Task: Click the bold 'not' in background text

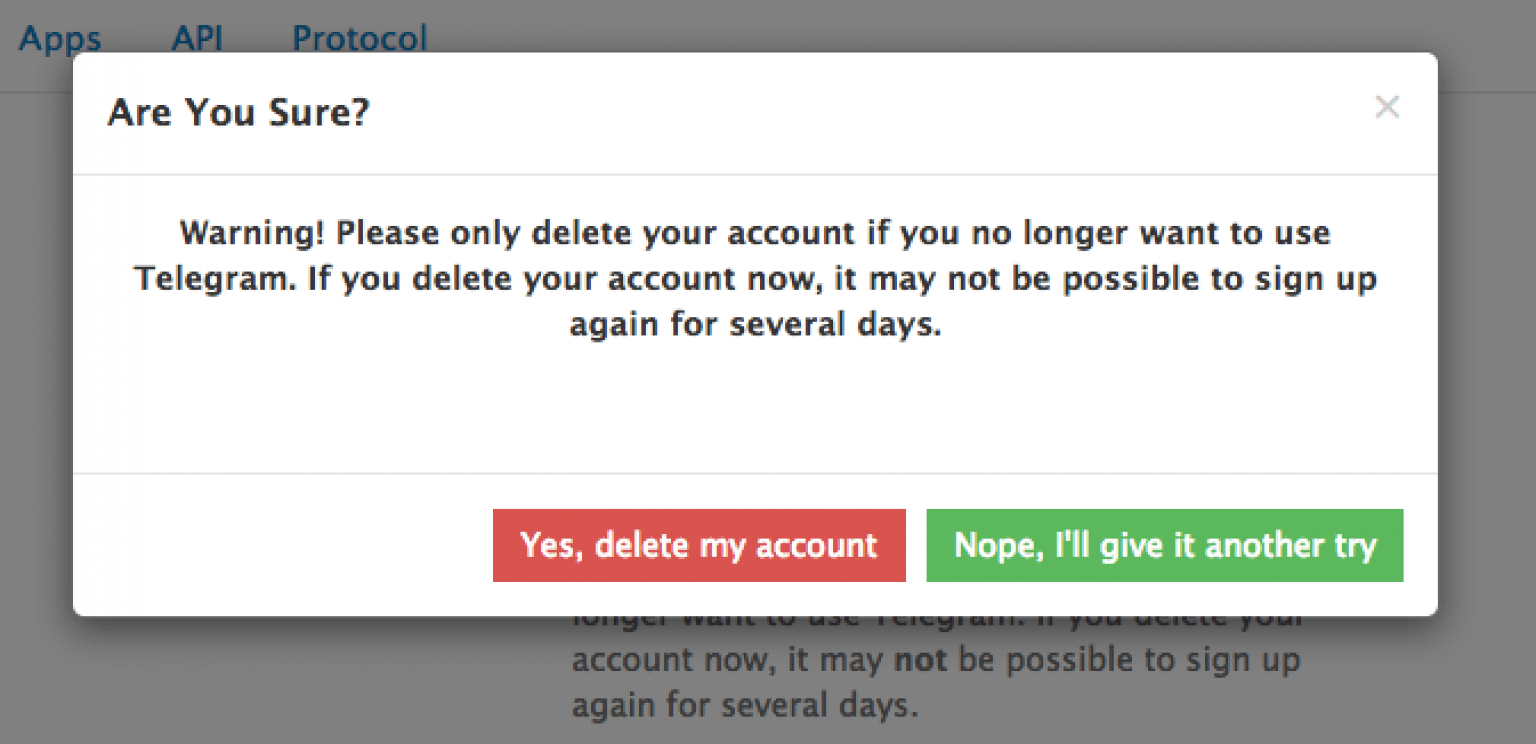Action: [x=911, y=661]
